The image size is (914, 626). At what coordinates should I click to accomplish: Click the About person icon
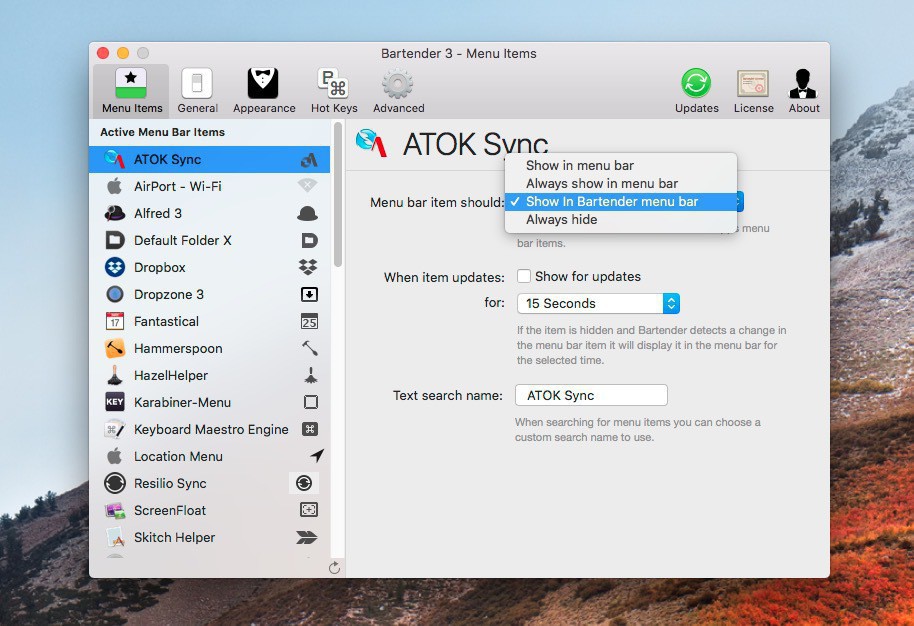point(804,84)
